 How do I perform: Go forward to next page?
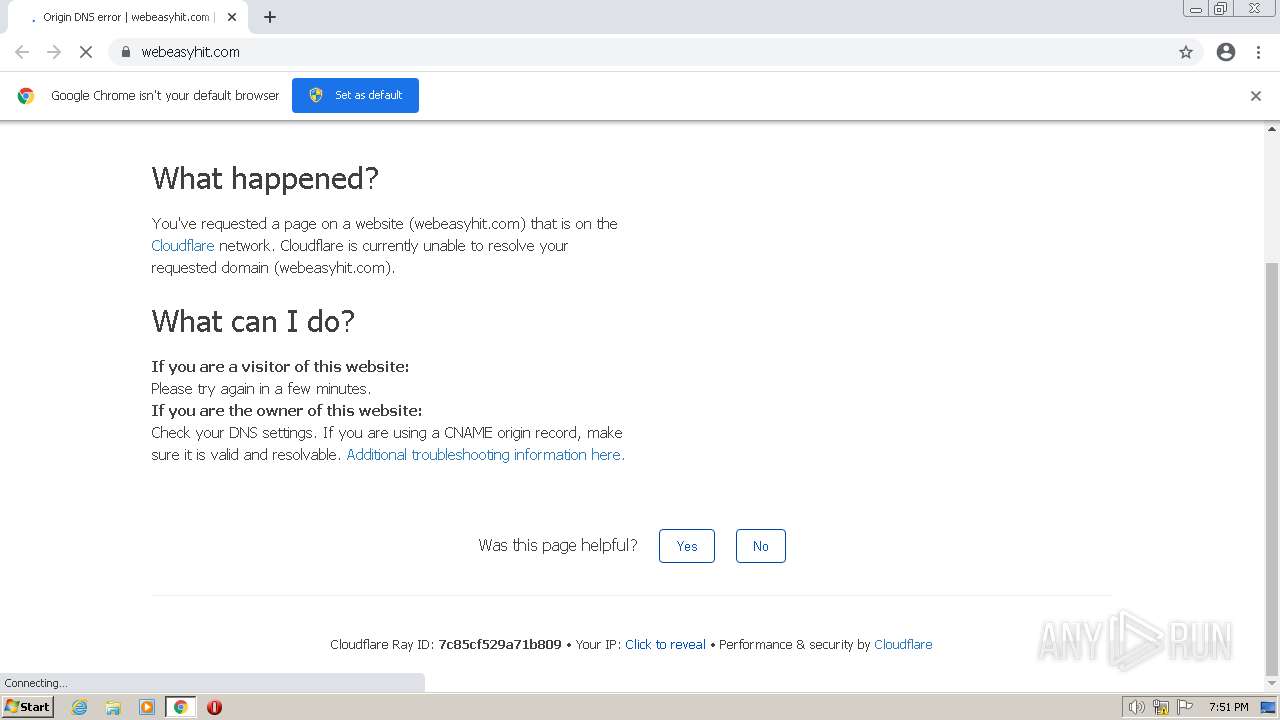[54, 52]
